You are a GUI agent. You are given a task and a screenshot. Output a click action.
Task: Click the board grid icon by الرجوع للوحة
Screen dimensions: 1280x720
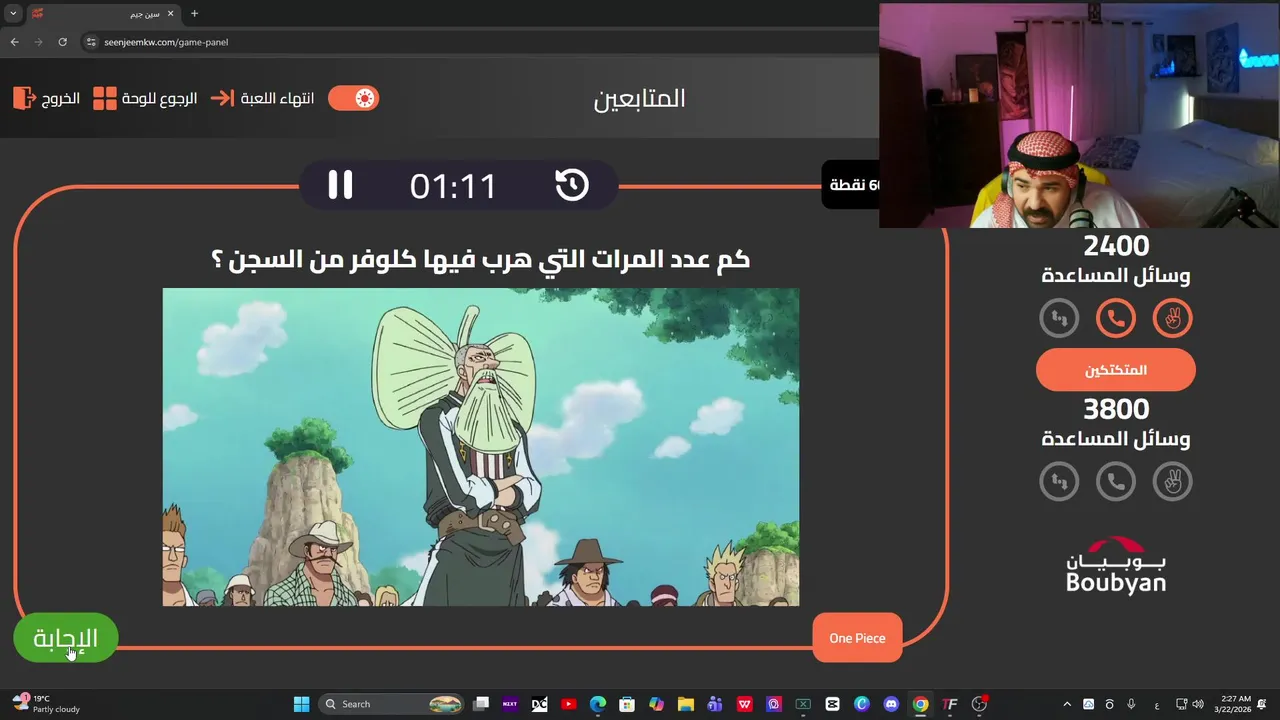coord(105,98)
